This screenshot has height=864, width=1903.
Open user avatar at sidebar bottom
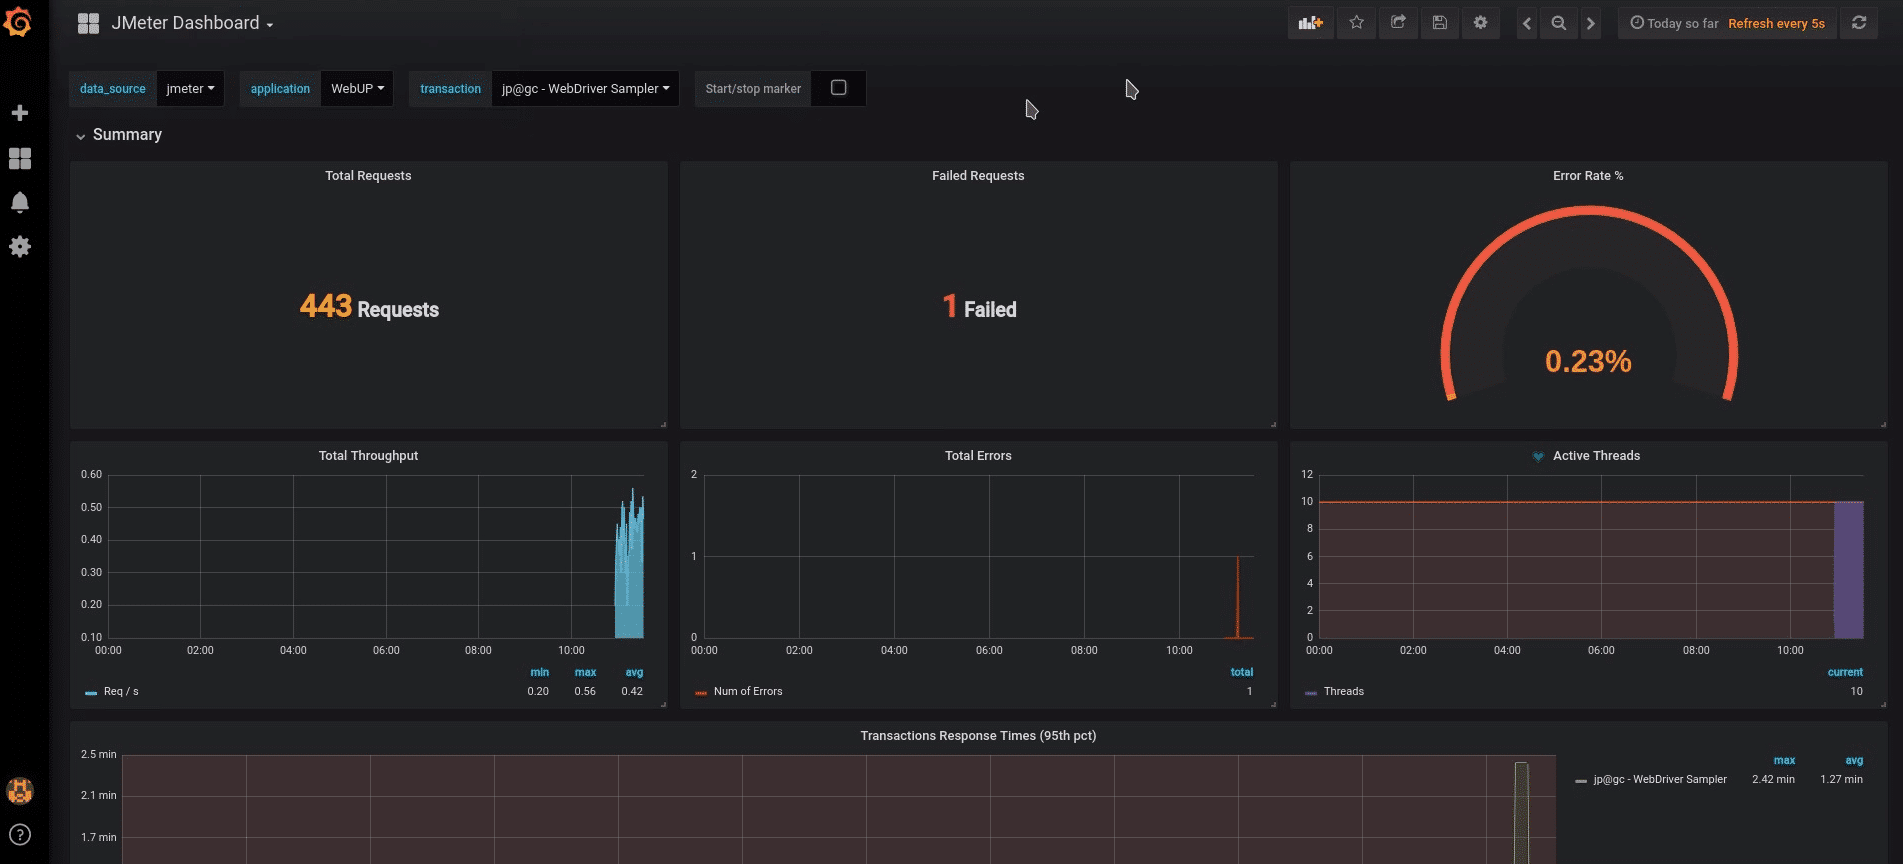(20, 790)
